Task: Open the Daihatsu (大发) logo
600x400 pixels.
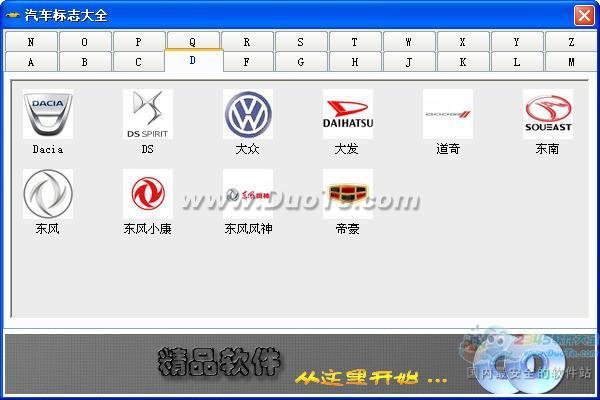Action: click(348, 114)
